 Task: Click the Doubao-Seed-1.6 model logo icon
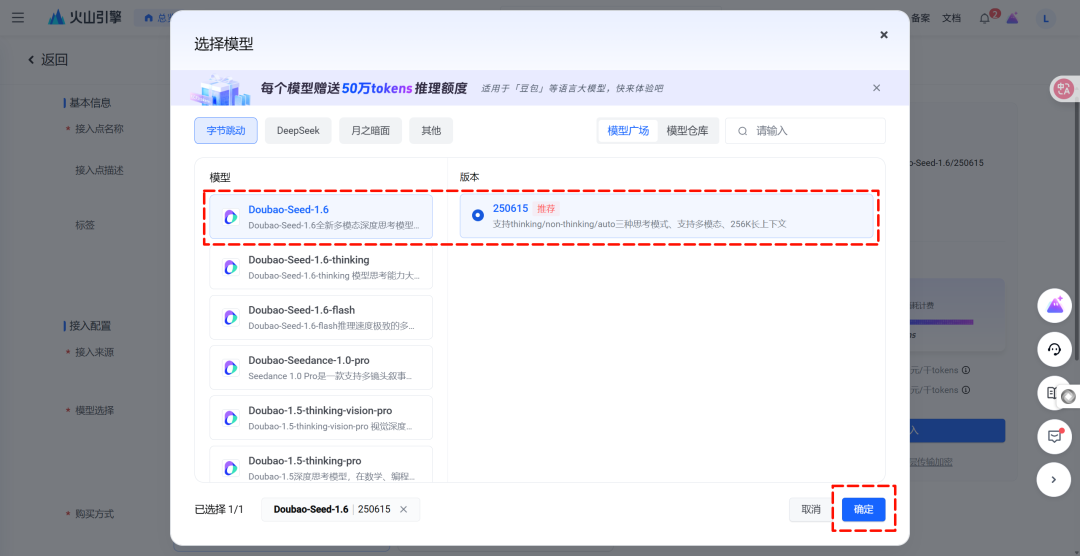click(231, 217)
